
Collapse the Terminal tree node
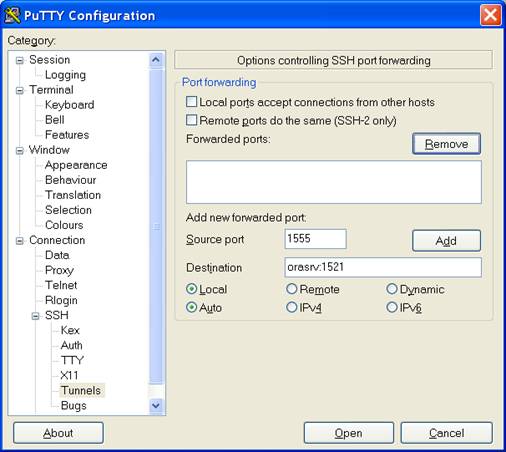click(20, 90)
